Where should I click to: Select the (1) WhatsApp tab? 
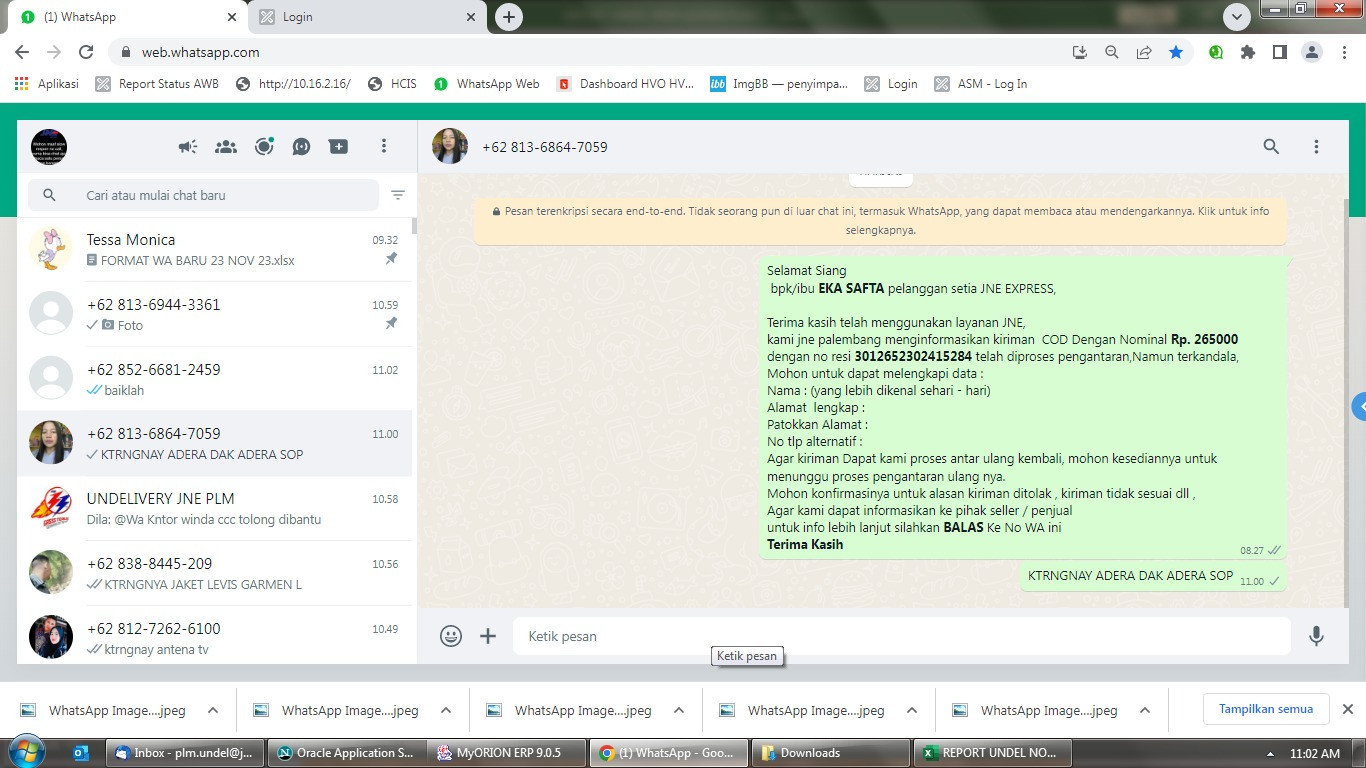130,17
